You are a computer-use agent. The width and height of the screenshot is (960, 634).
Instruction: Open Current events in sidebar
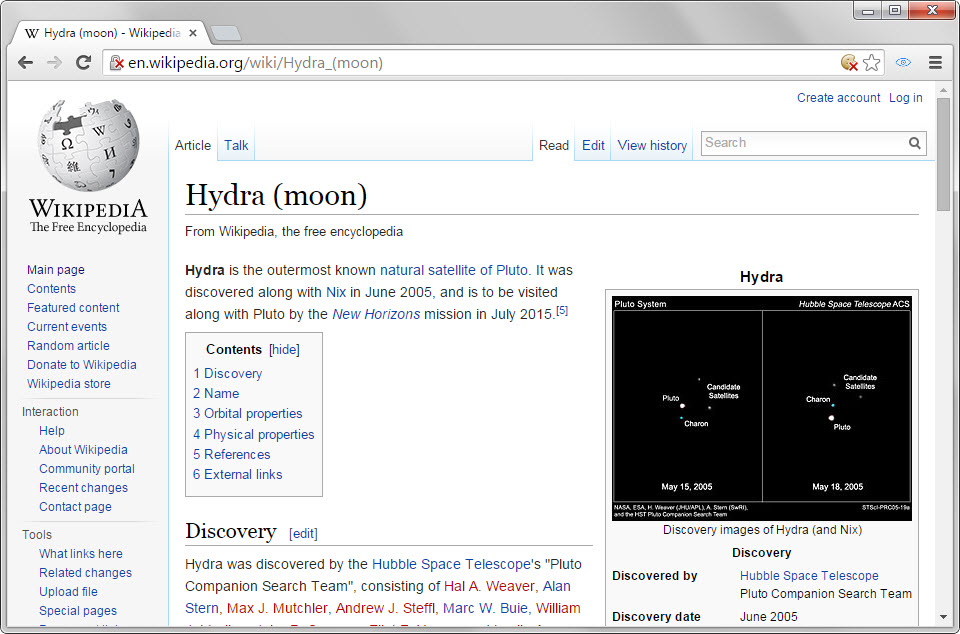click(67, 327)
